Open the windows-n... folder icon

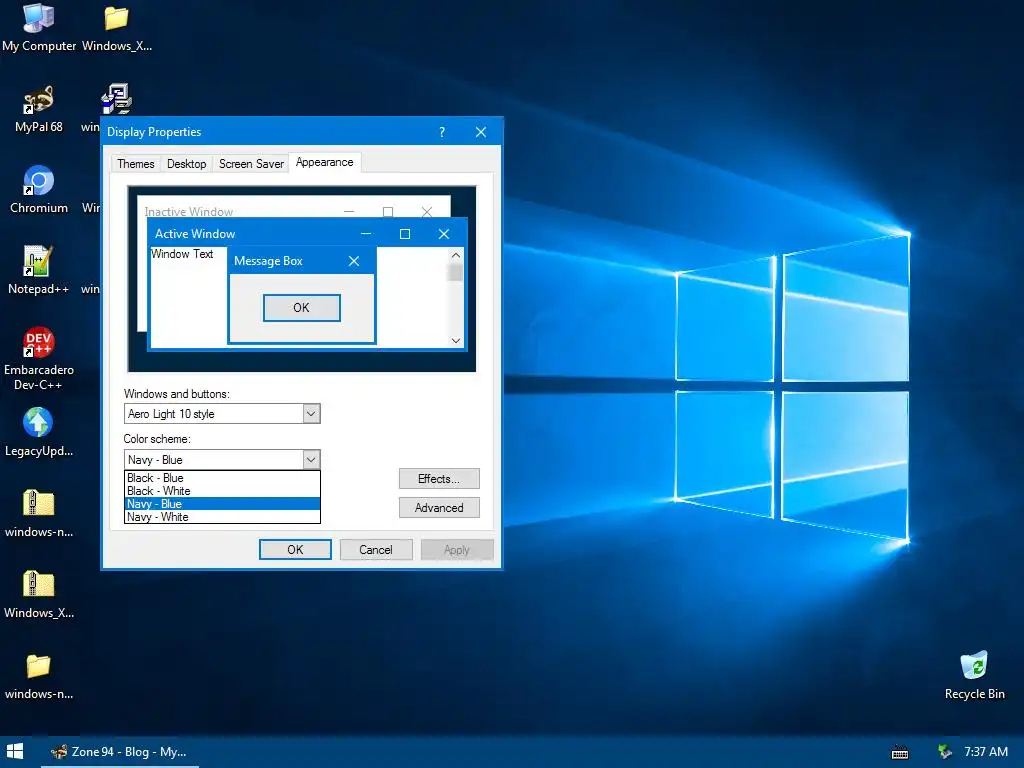(x=39, y=675)
